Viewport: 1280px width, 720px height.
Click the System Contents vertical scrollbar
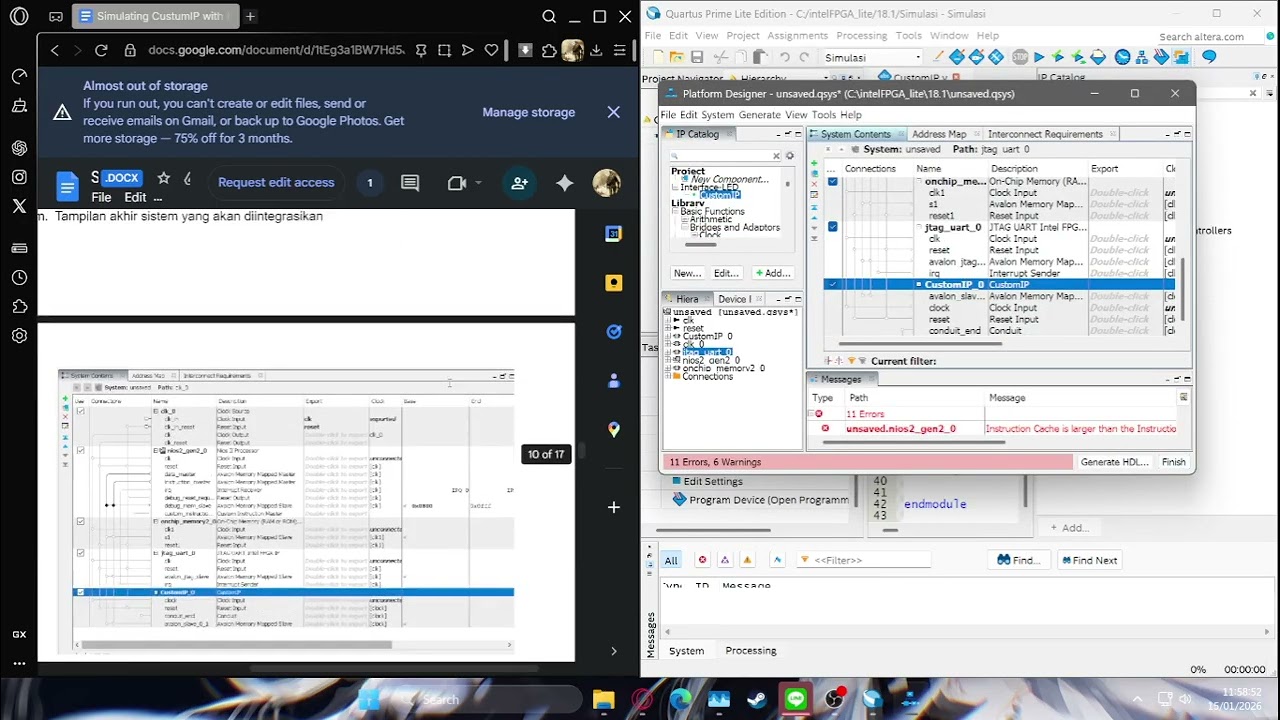(x=1182, y=290)
